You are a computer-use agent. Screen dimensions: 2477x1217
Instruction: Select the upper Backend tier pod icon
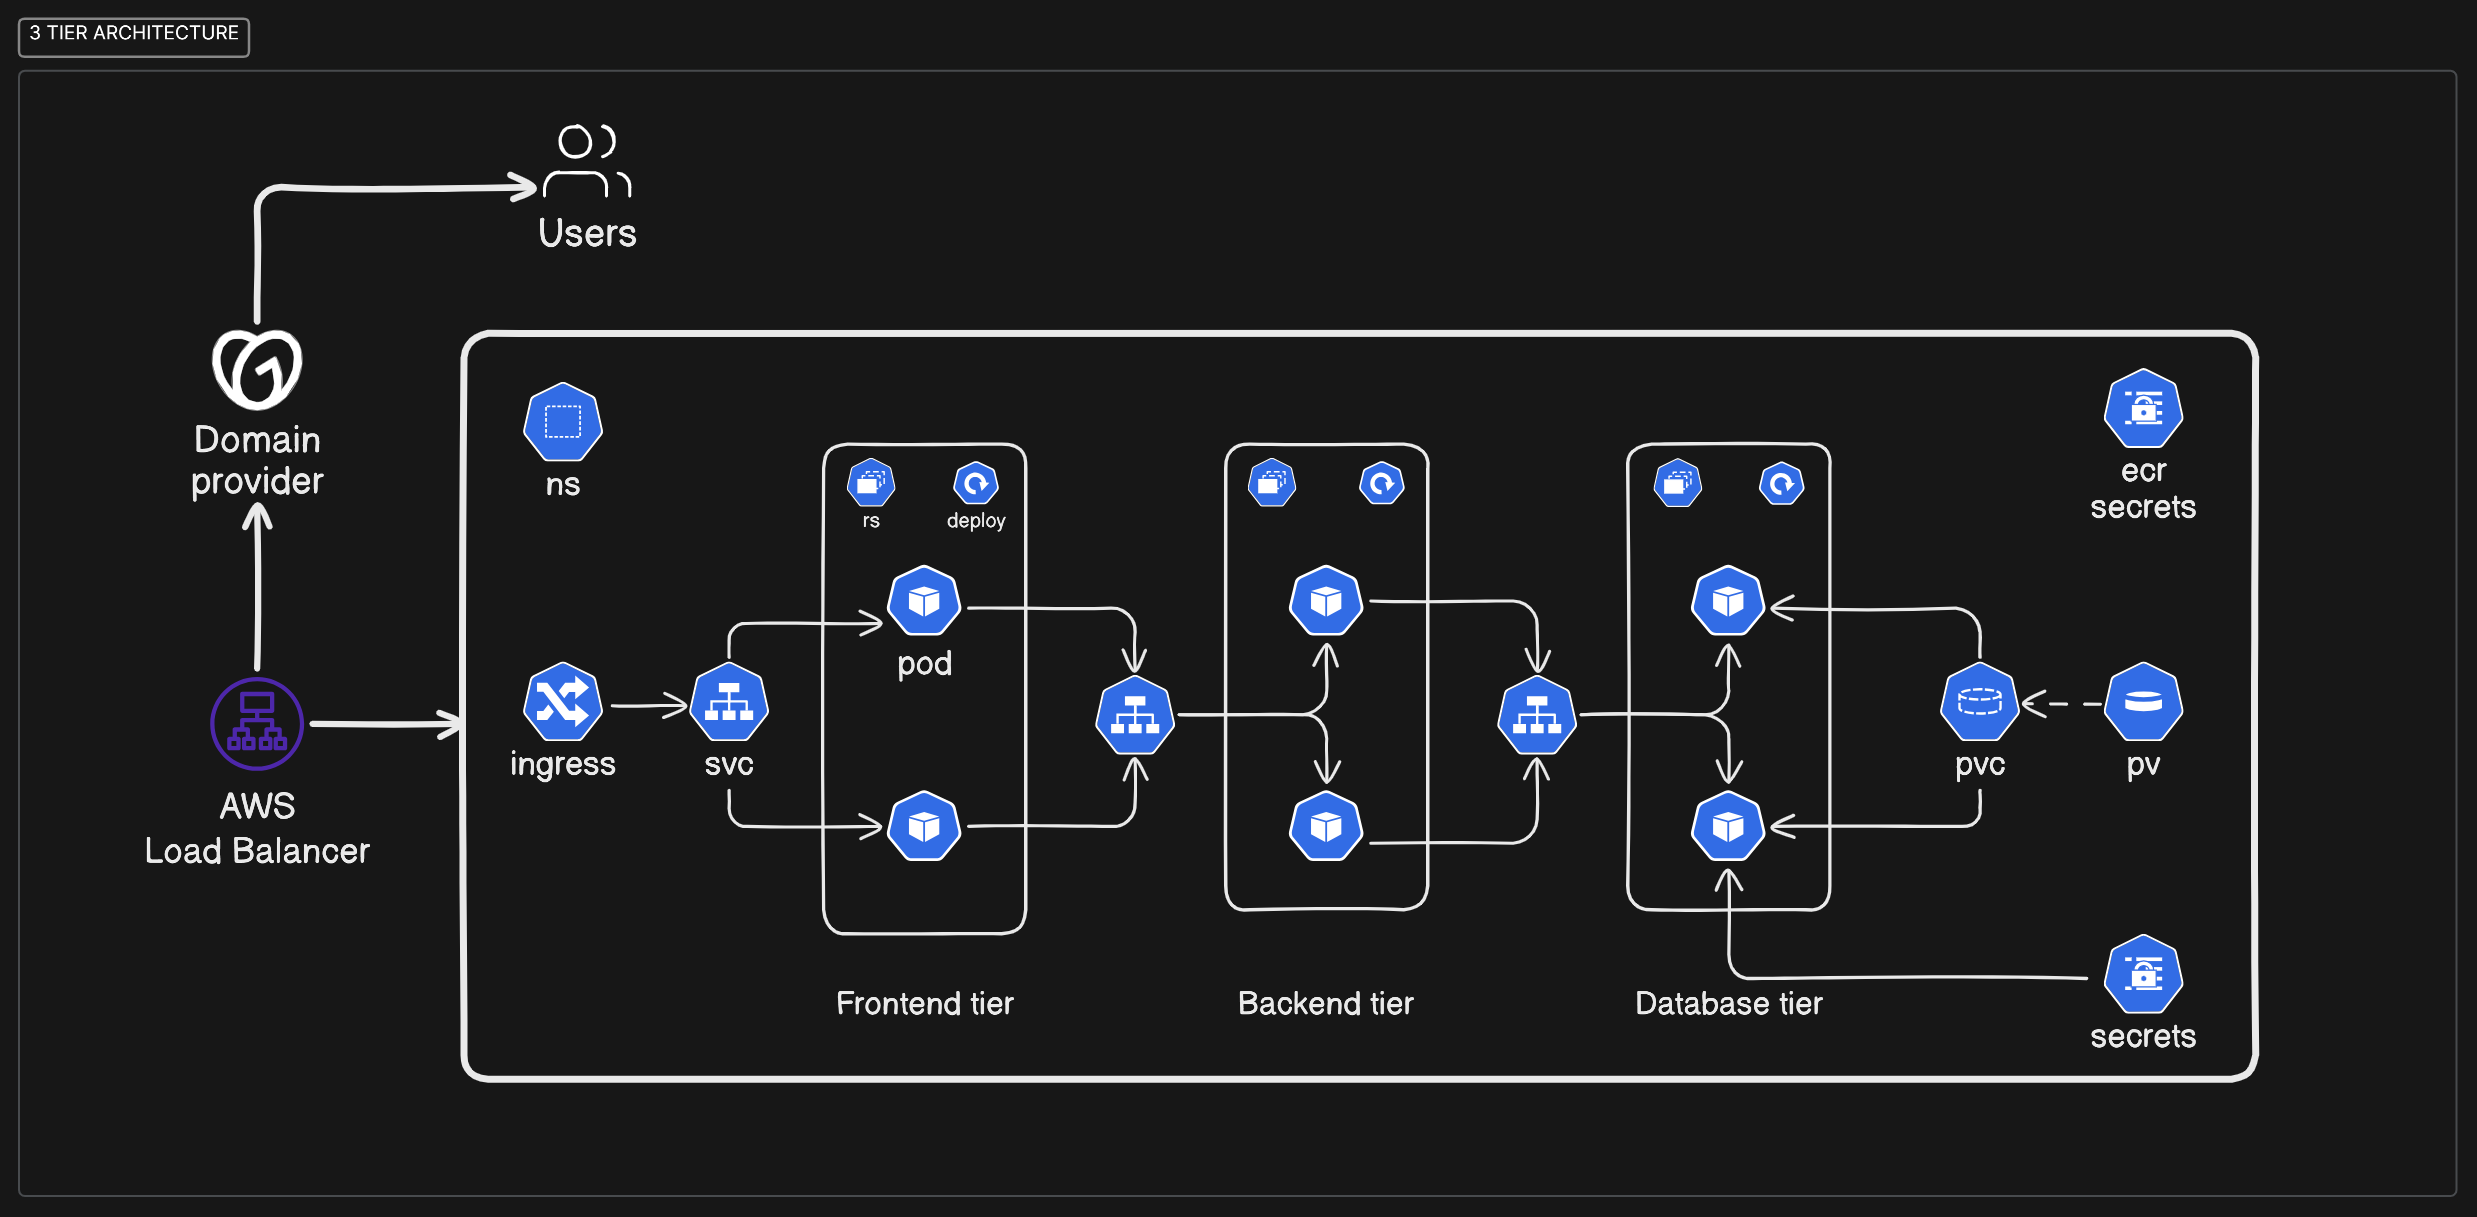(1326, 601)
